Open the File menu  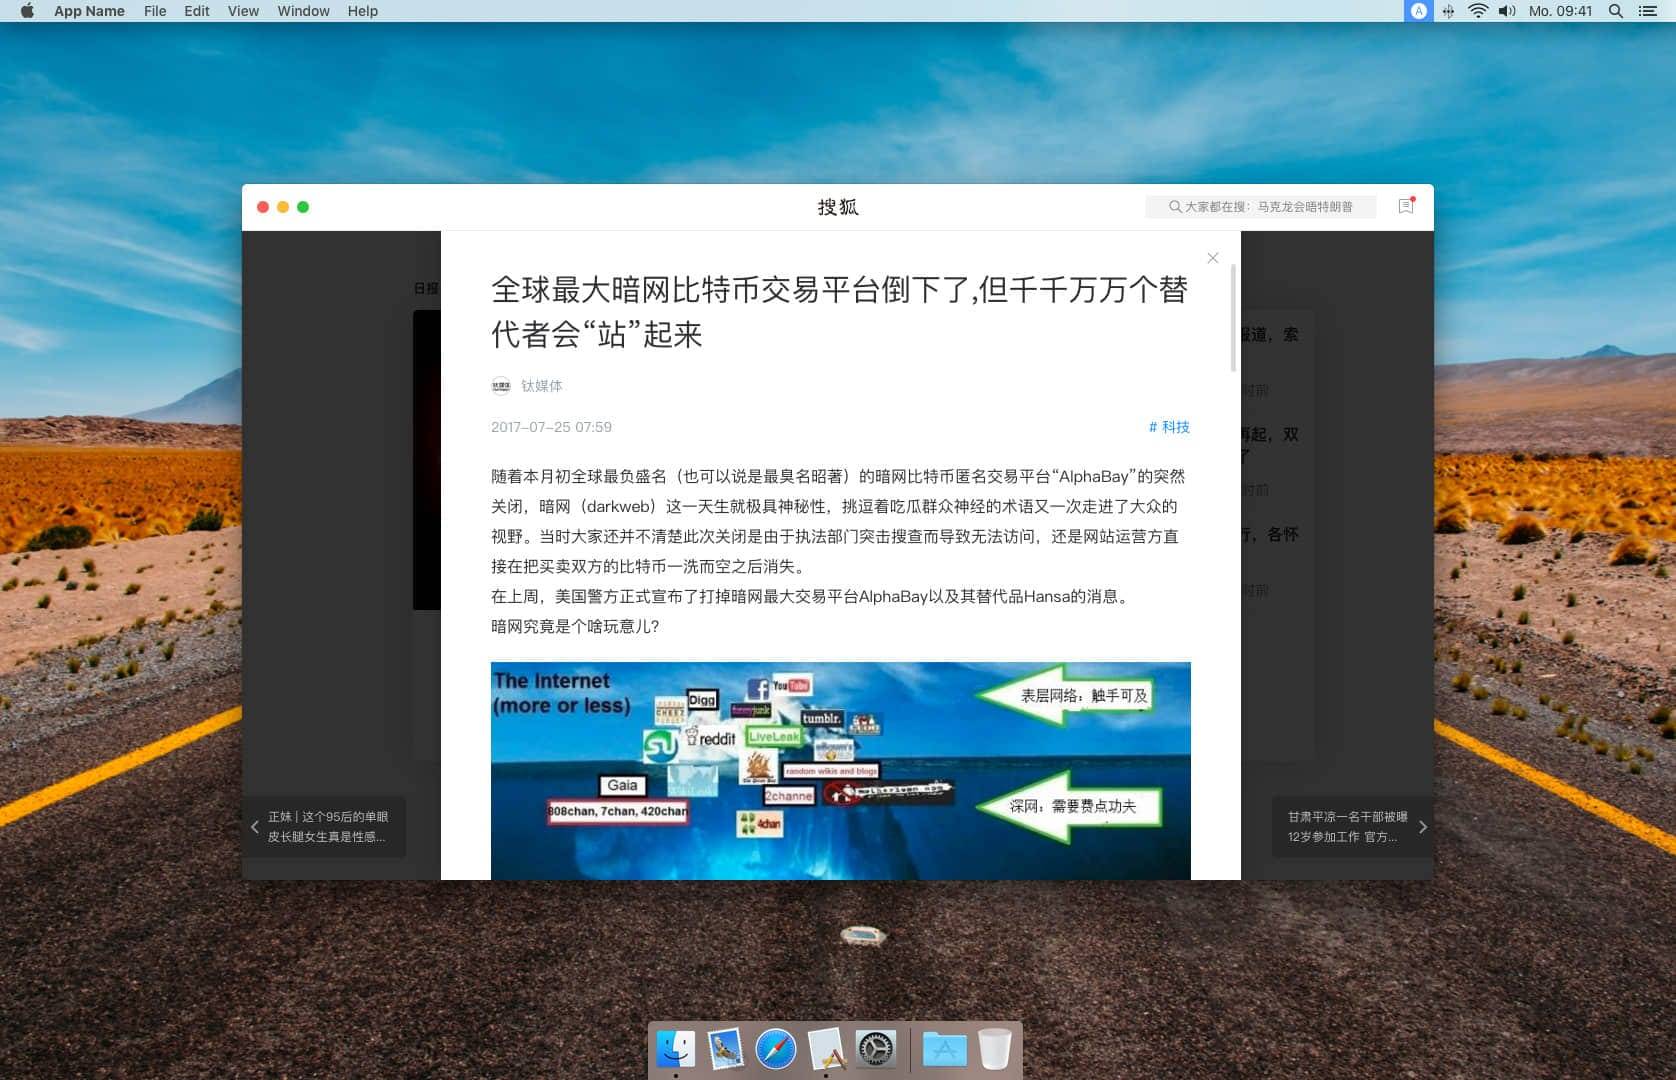tap(155, 11)
